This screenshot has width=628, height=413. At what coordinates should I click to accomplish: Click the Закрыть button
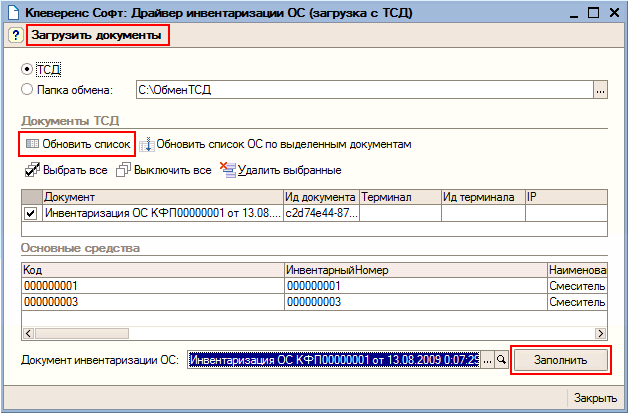click(595, 398)
